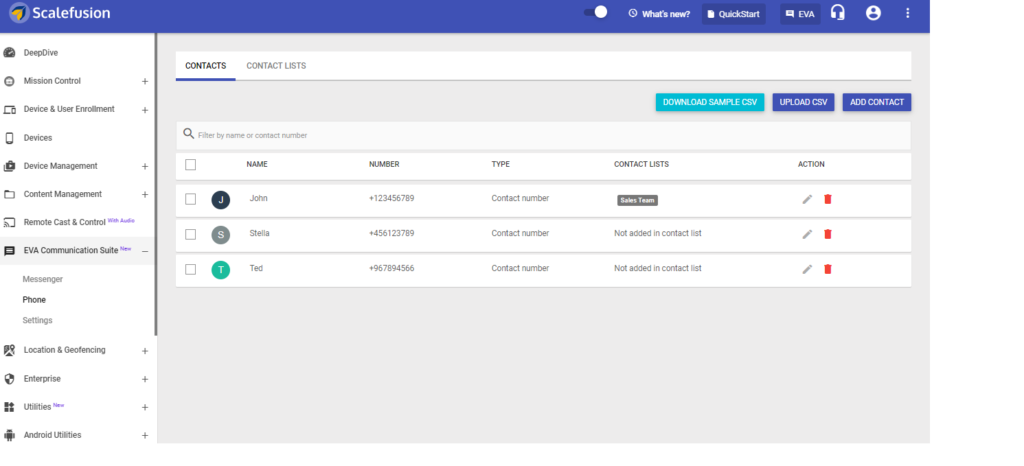This screenshot has height=466, width=1024.
Task: Open the headset support icon
Action: [x=838, y=13]
